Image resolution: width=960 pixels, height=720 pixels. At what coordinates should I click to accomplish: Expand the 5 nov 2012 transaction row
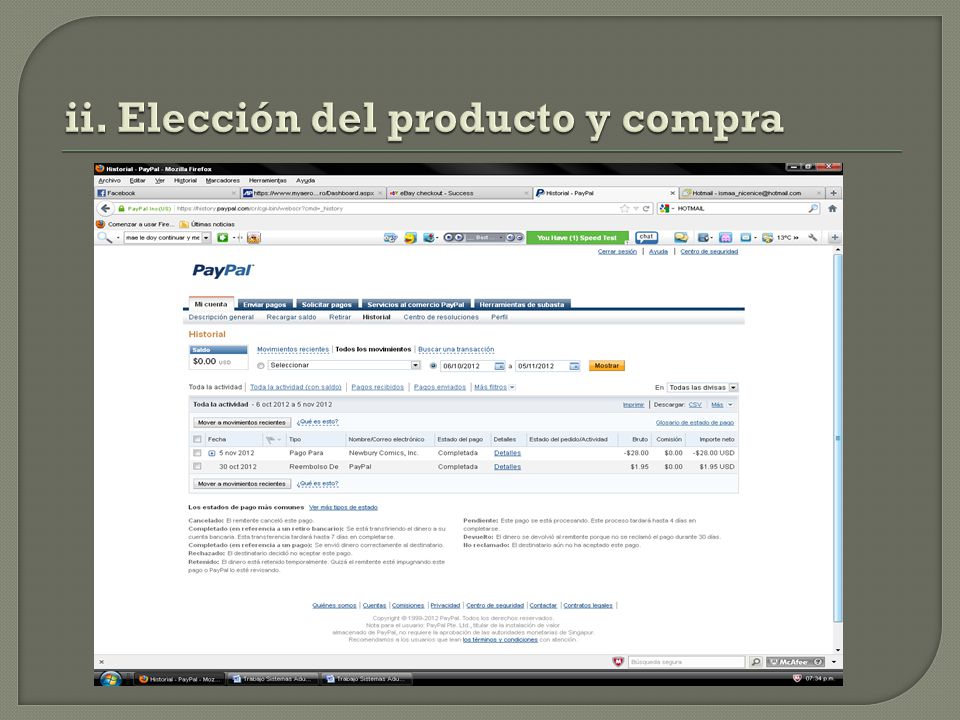pyautogui.click(x=212, y=453)
